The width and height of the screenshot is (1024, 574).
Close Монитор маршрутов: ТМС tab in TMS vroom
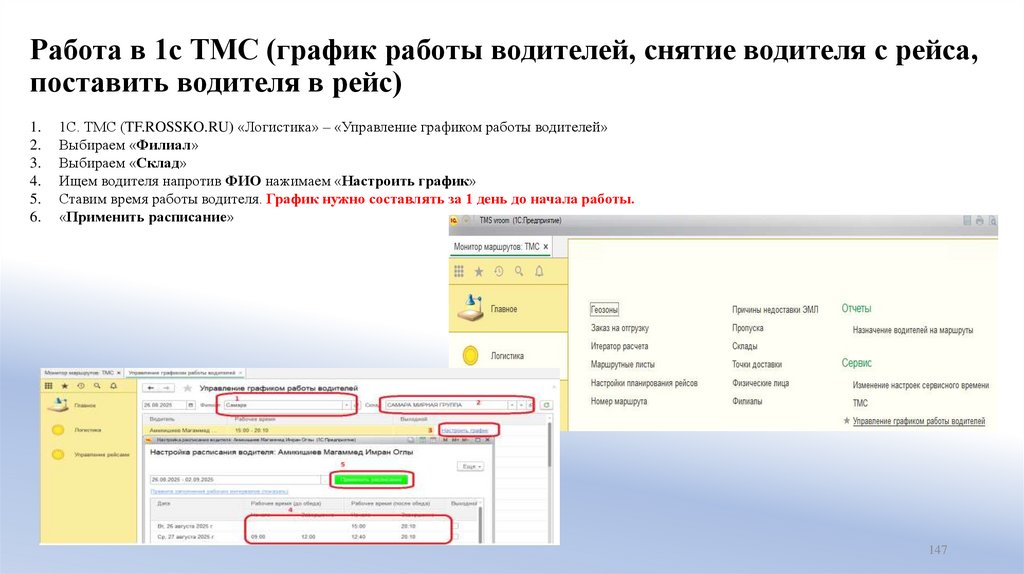click(546, 247)
